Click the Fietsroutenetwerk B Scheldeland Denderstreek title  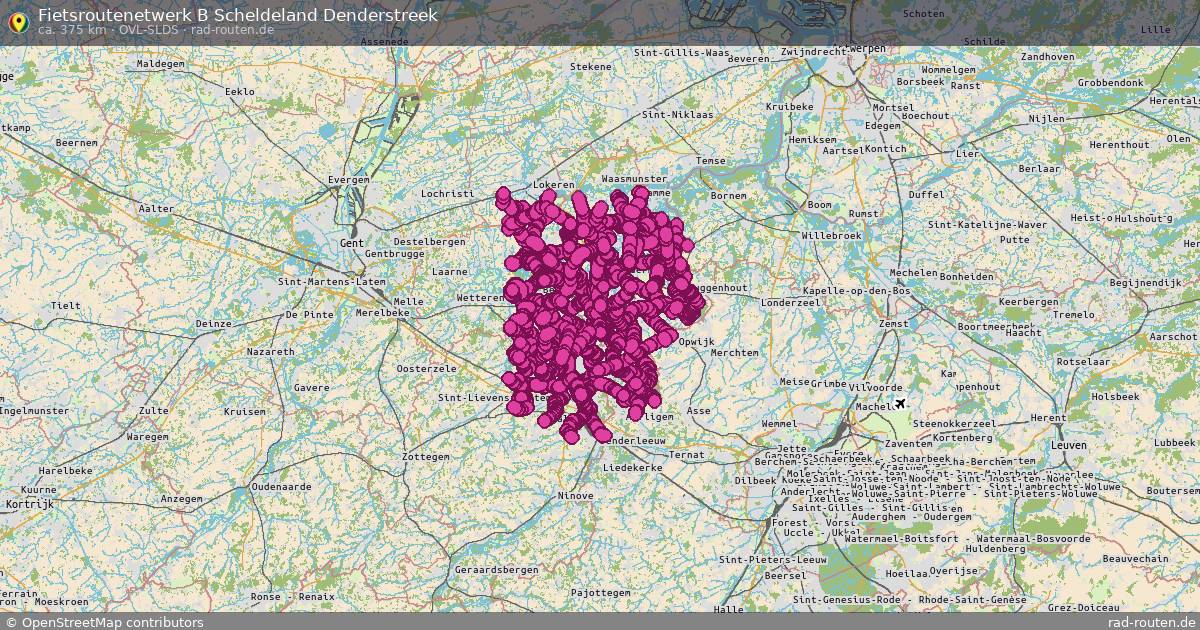point(237,15)
